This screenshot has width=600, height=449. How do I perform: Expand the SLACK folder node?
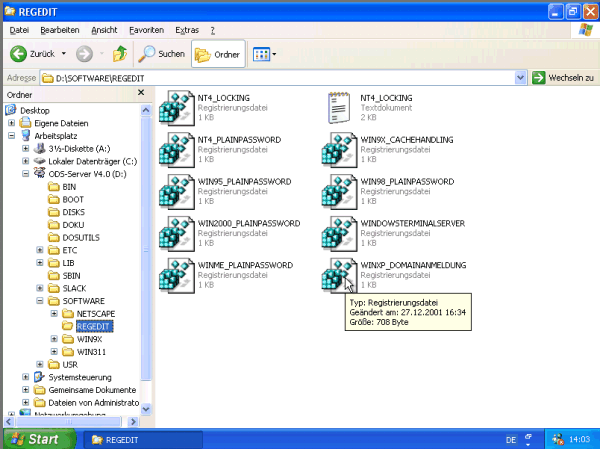coord(40,288)
